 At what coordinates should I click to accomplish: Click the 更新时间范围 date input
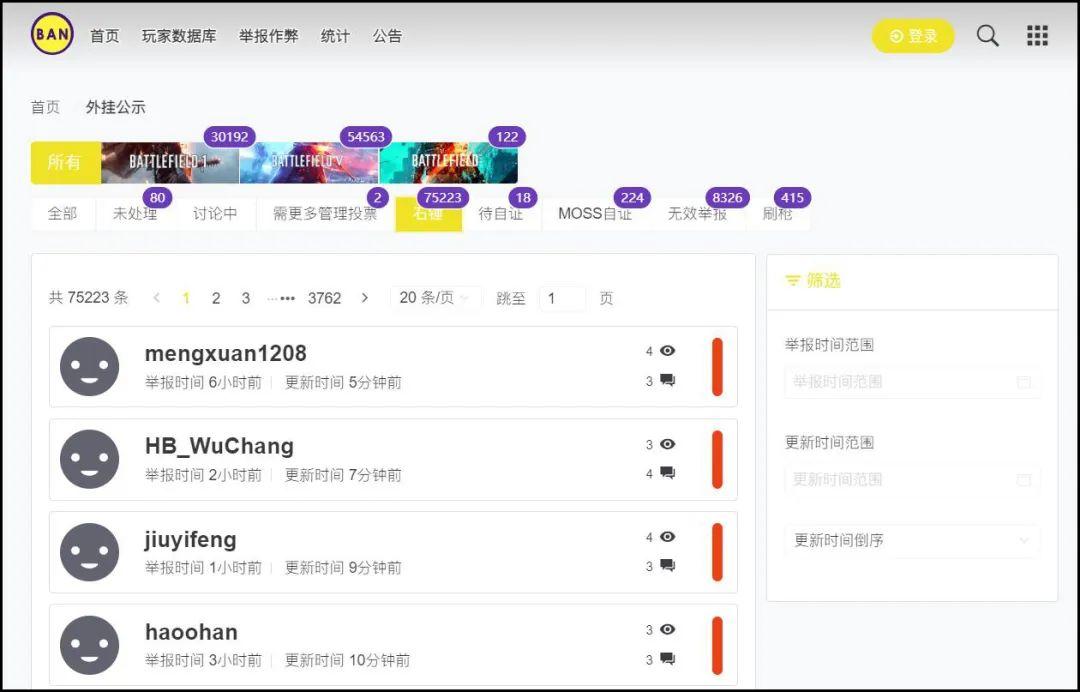(912, 480)
